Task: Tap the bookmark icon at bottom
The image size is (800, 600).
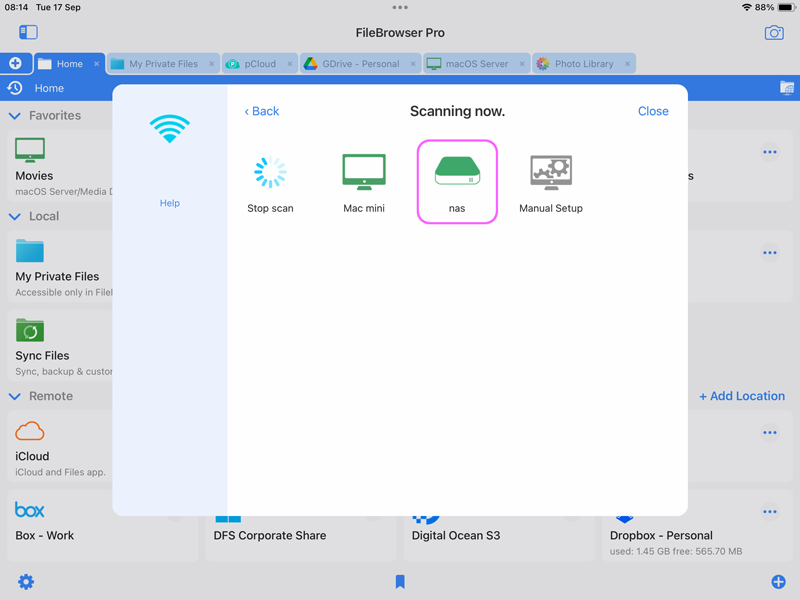Action: [x=400, y=582]
